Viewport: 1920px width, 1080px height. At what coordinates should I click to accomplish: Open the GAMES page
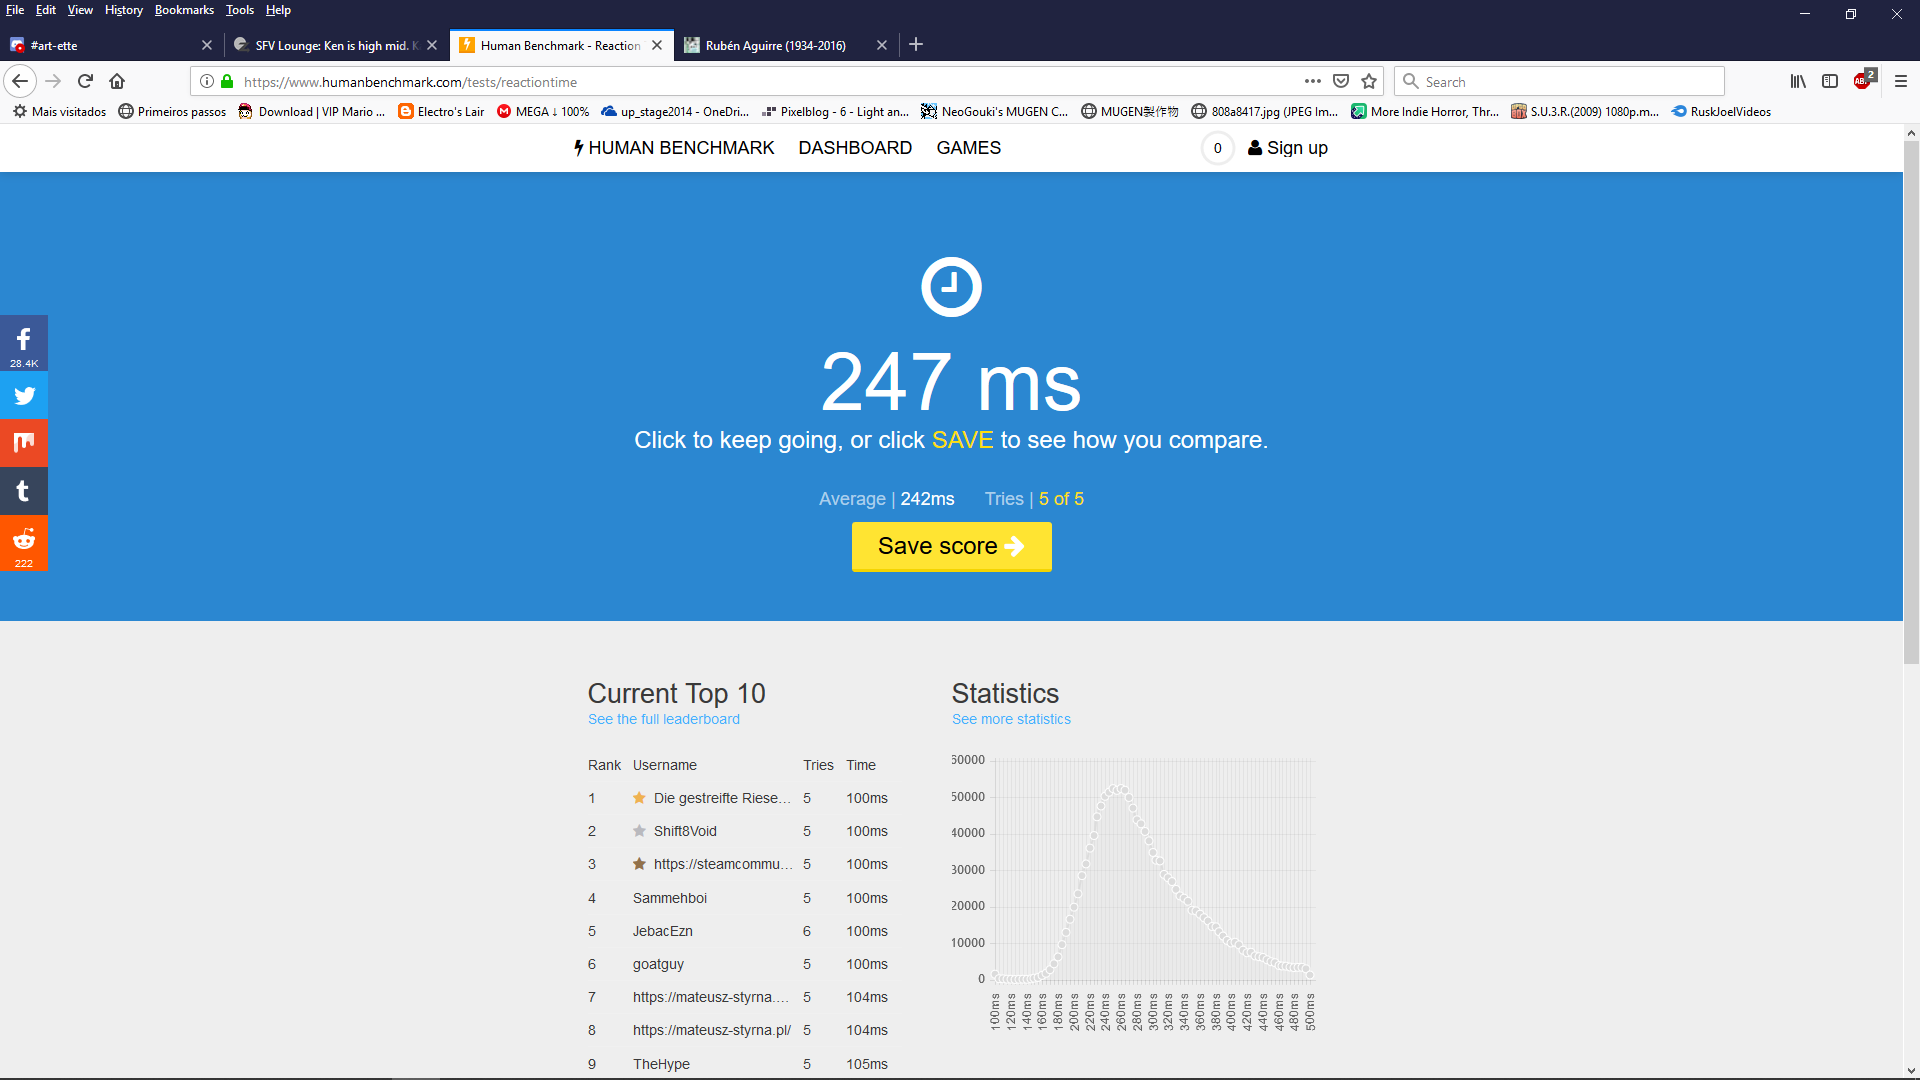tap(968, 148)
